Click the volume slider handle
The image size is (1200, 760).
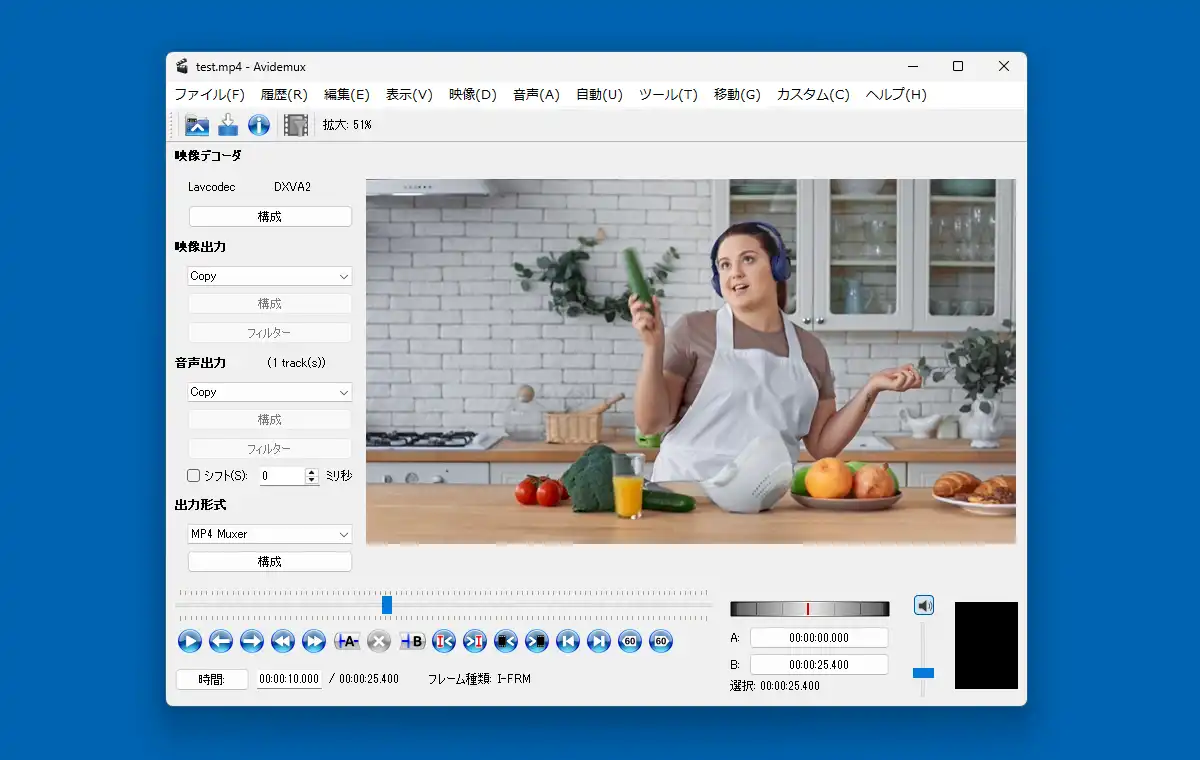(923, 673)
